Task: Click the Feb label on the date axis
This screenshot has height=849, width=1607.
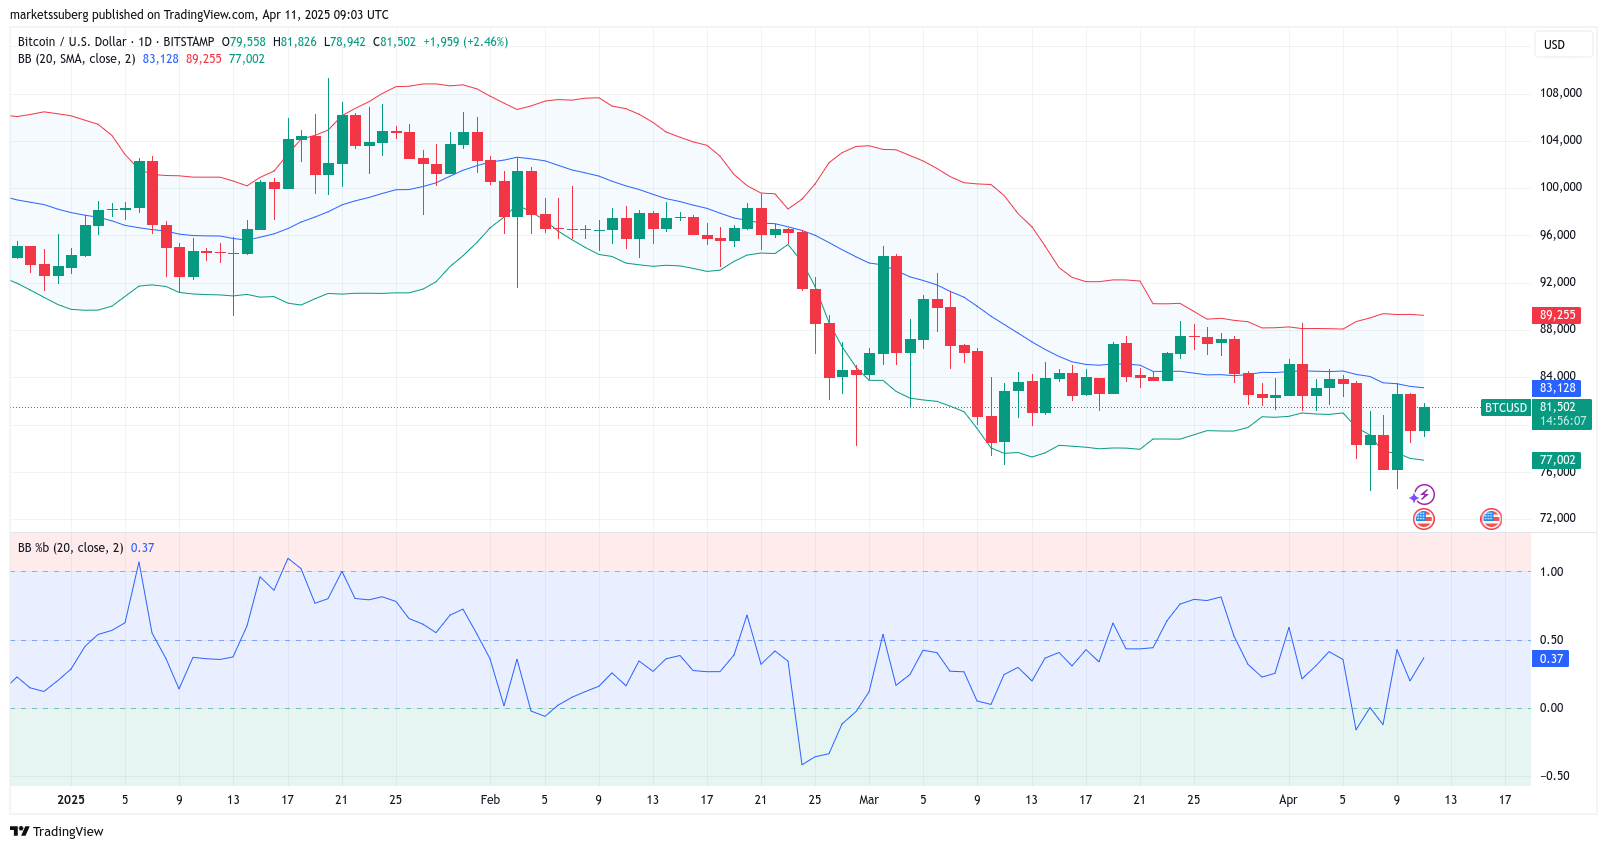Action: coord(490,800)
